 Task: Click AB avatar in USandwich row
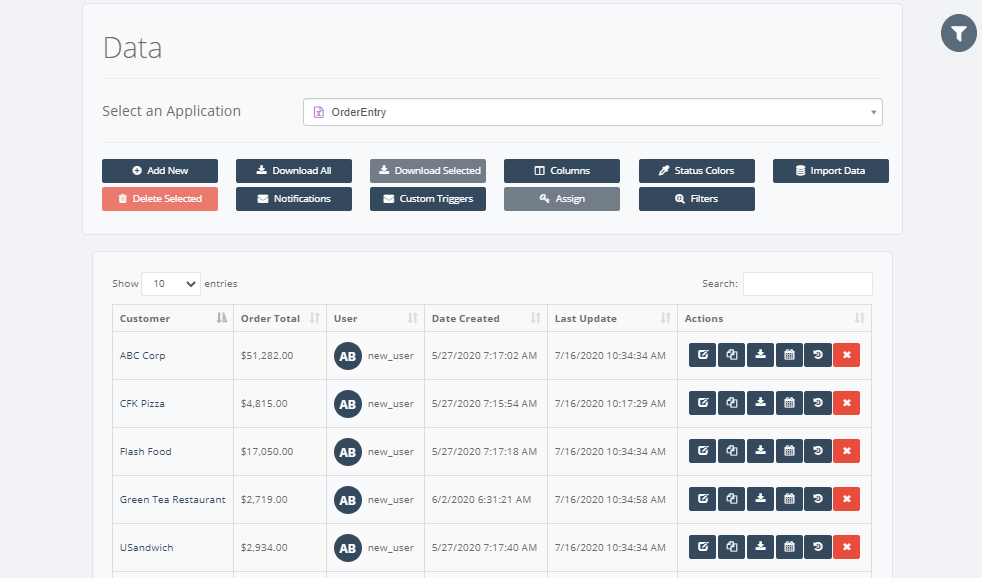(x=348, y=548)
